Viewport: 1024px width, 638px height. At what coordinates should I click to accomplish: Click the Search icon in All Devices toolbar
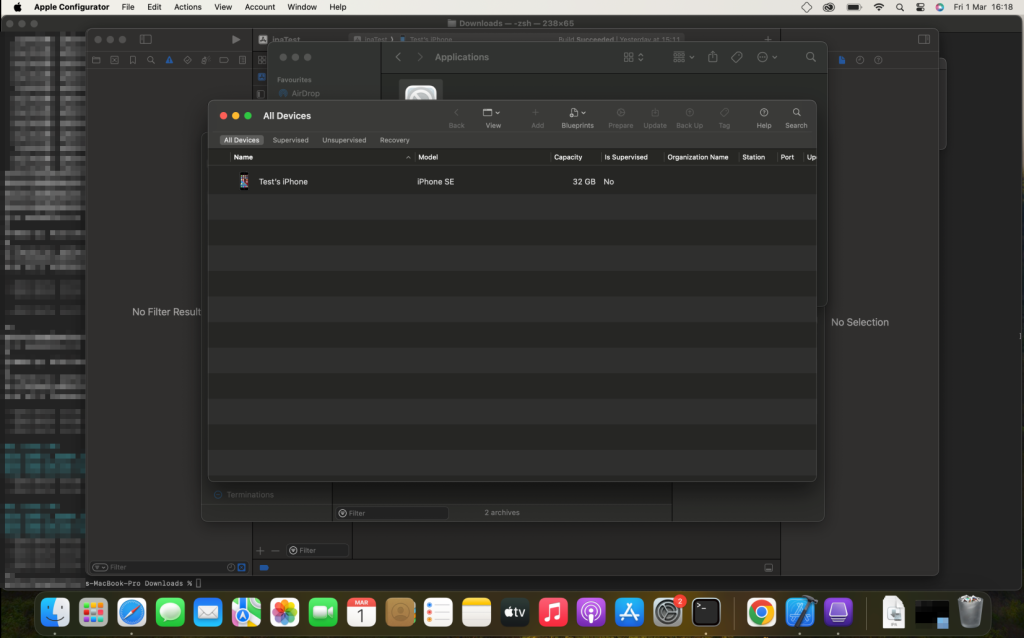[796, 113]
